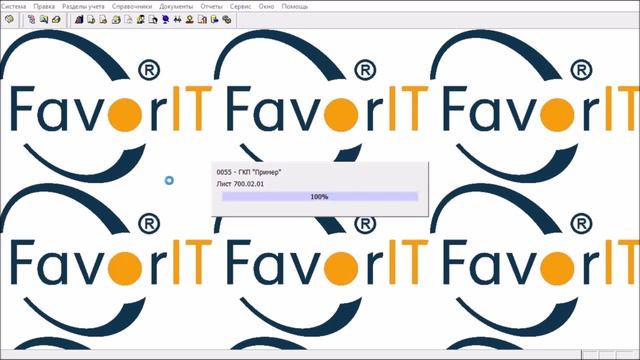Image resolution: width=640 pixels, height=360 pixels.
Task: Open the Окно menu
Action: [266, 7]
